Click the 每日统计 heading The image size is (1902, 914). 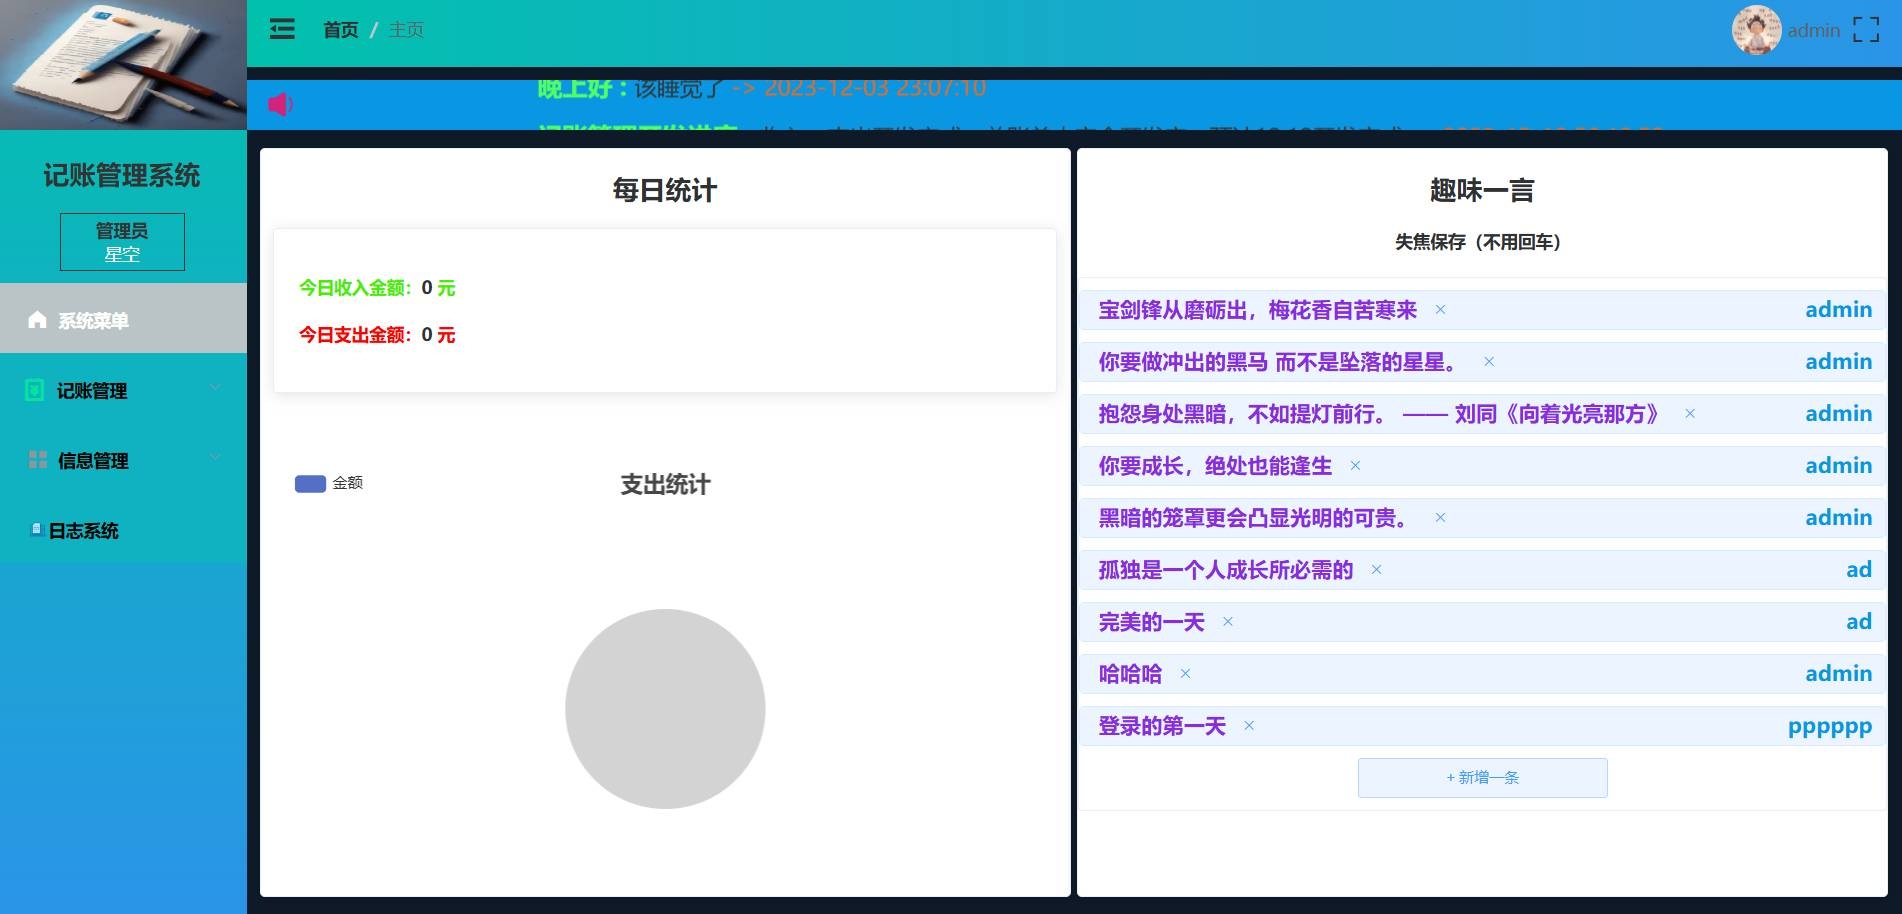pyautogui.click(x=665, y=190)
